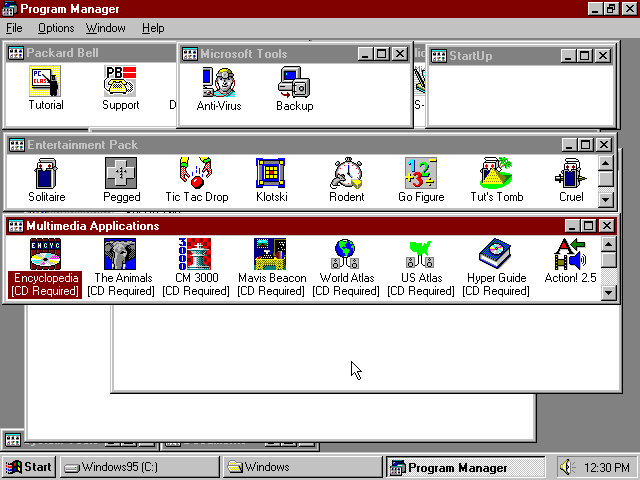
Task: Open the US Atlas icon
Action: (x=420, y=254)
